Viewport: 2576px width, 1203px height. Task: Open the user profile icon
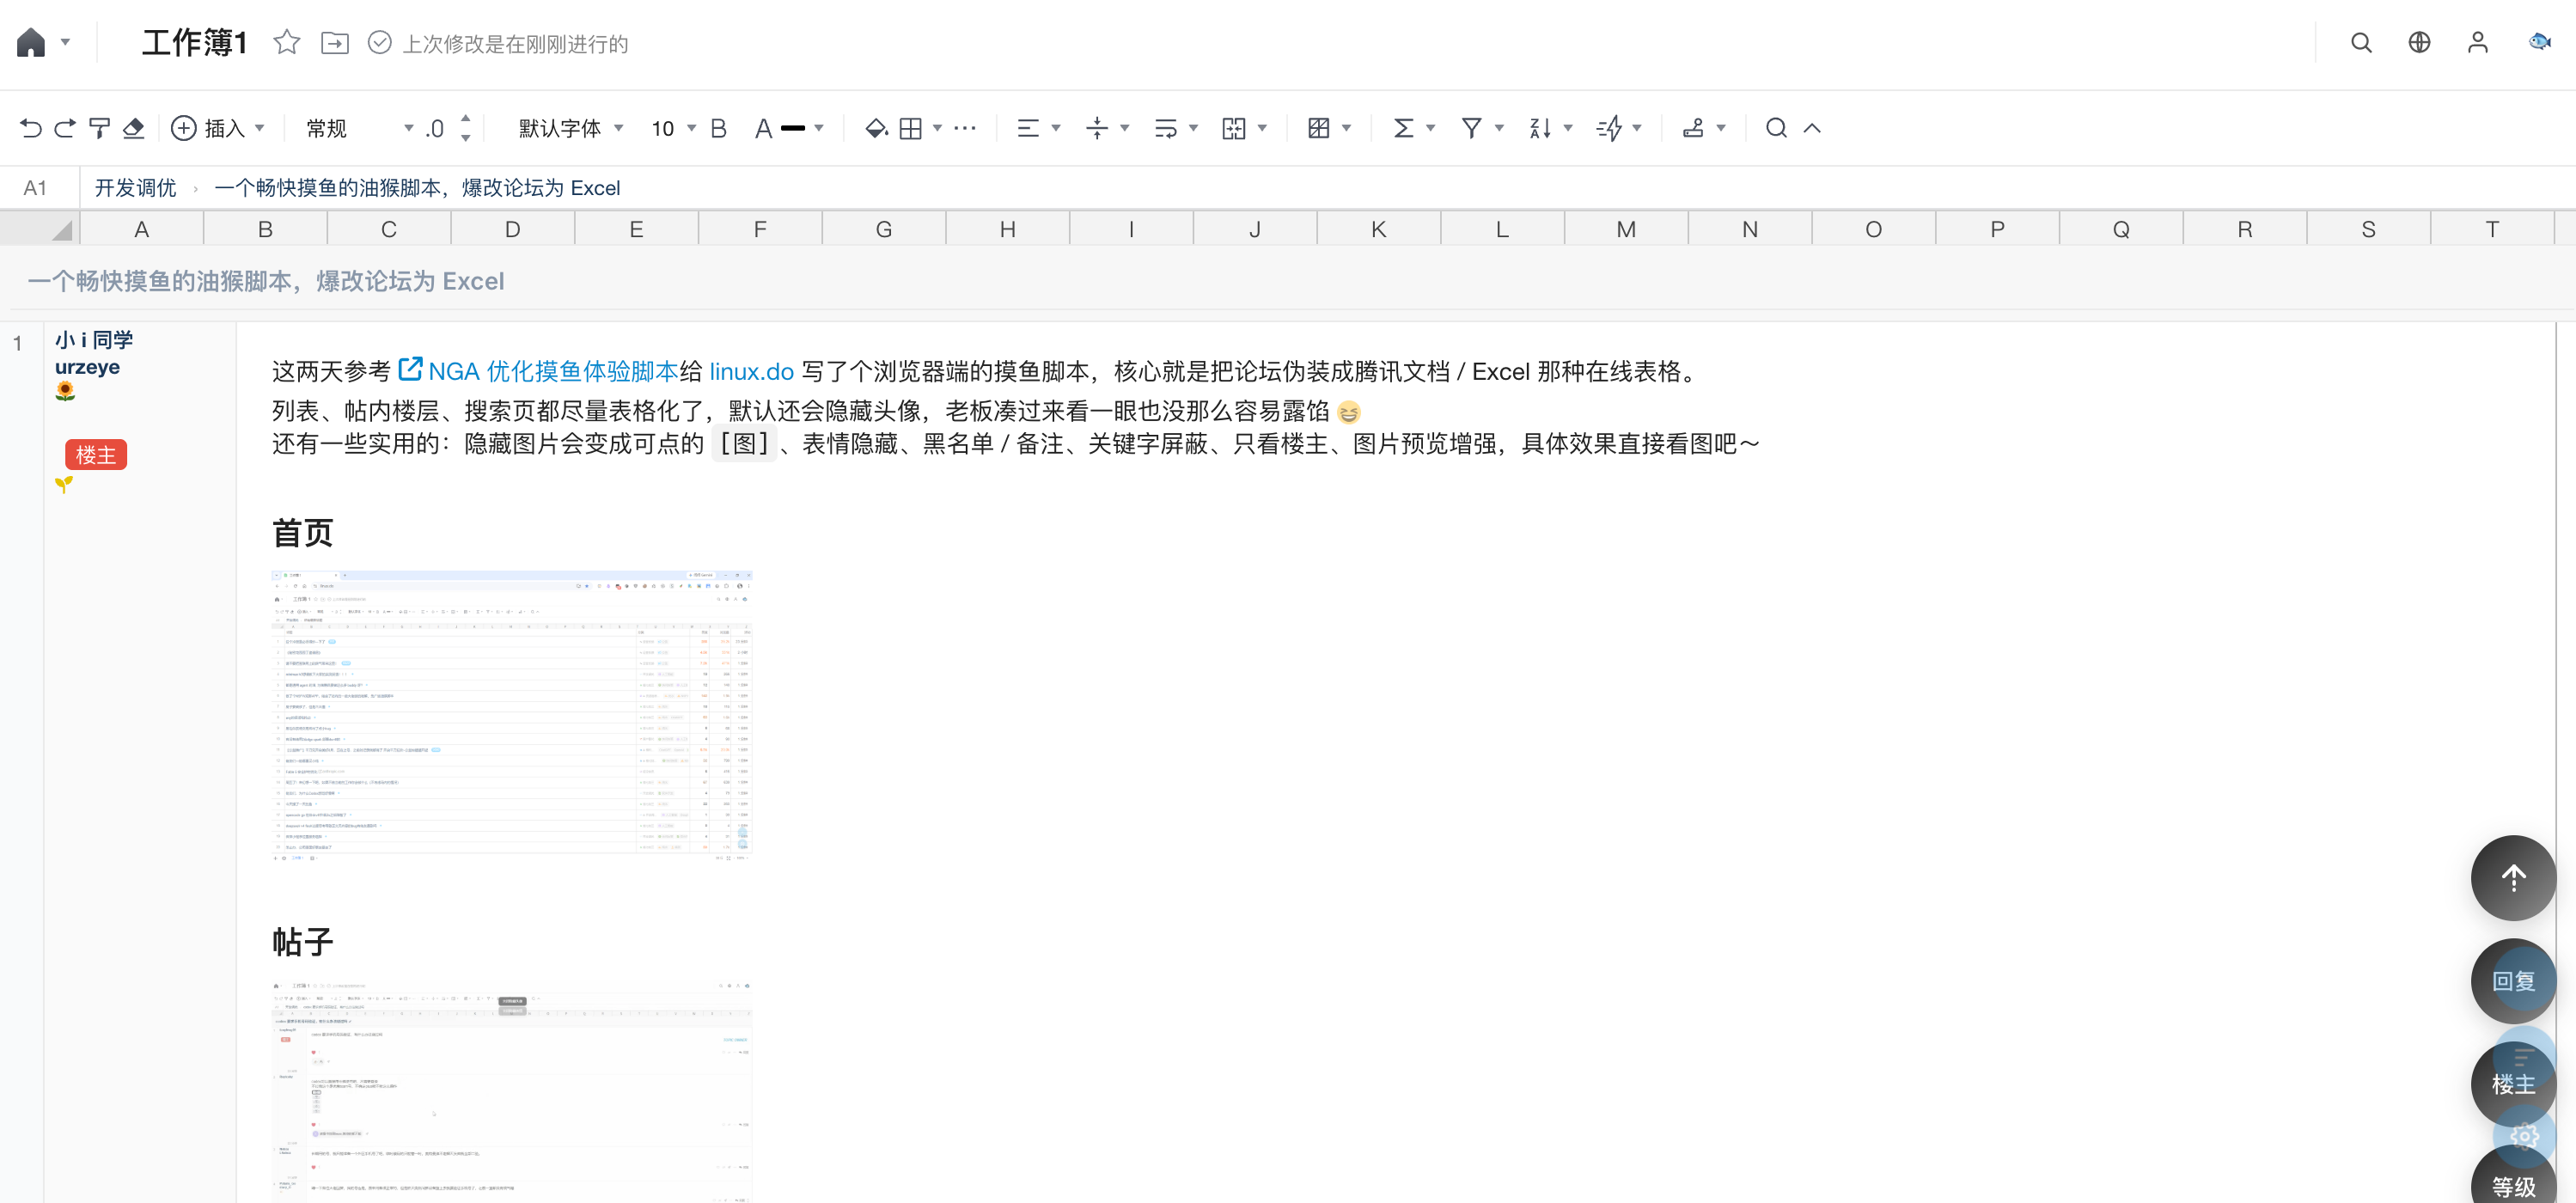click(2477, 43)
